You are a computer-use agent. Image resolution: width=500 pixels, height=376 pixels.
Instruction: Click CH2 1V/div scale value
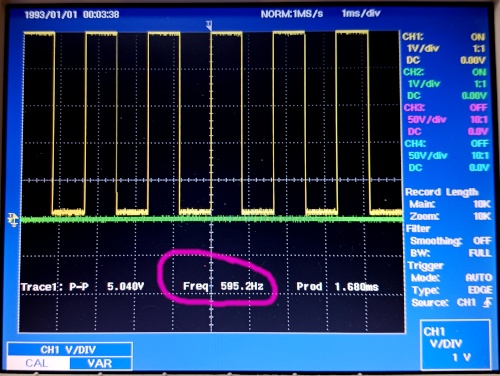tap(424, 84)
